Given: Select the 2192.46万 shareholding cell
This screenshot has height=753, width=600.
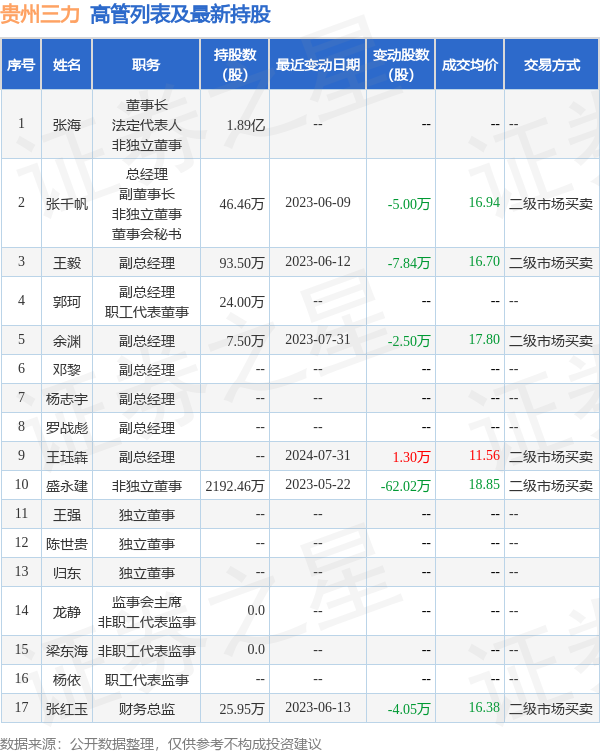Looking at the screenshot, I should [235, 486].
